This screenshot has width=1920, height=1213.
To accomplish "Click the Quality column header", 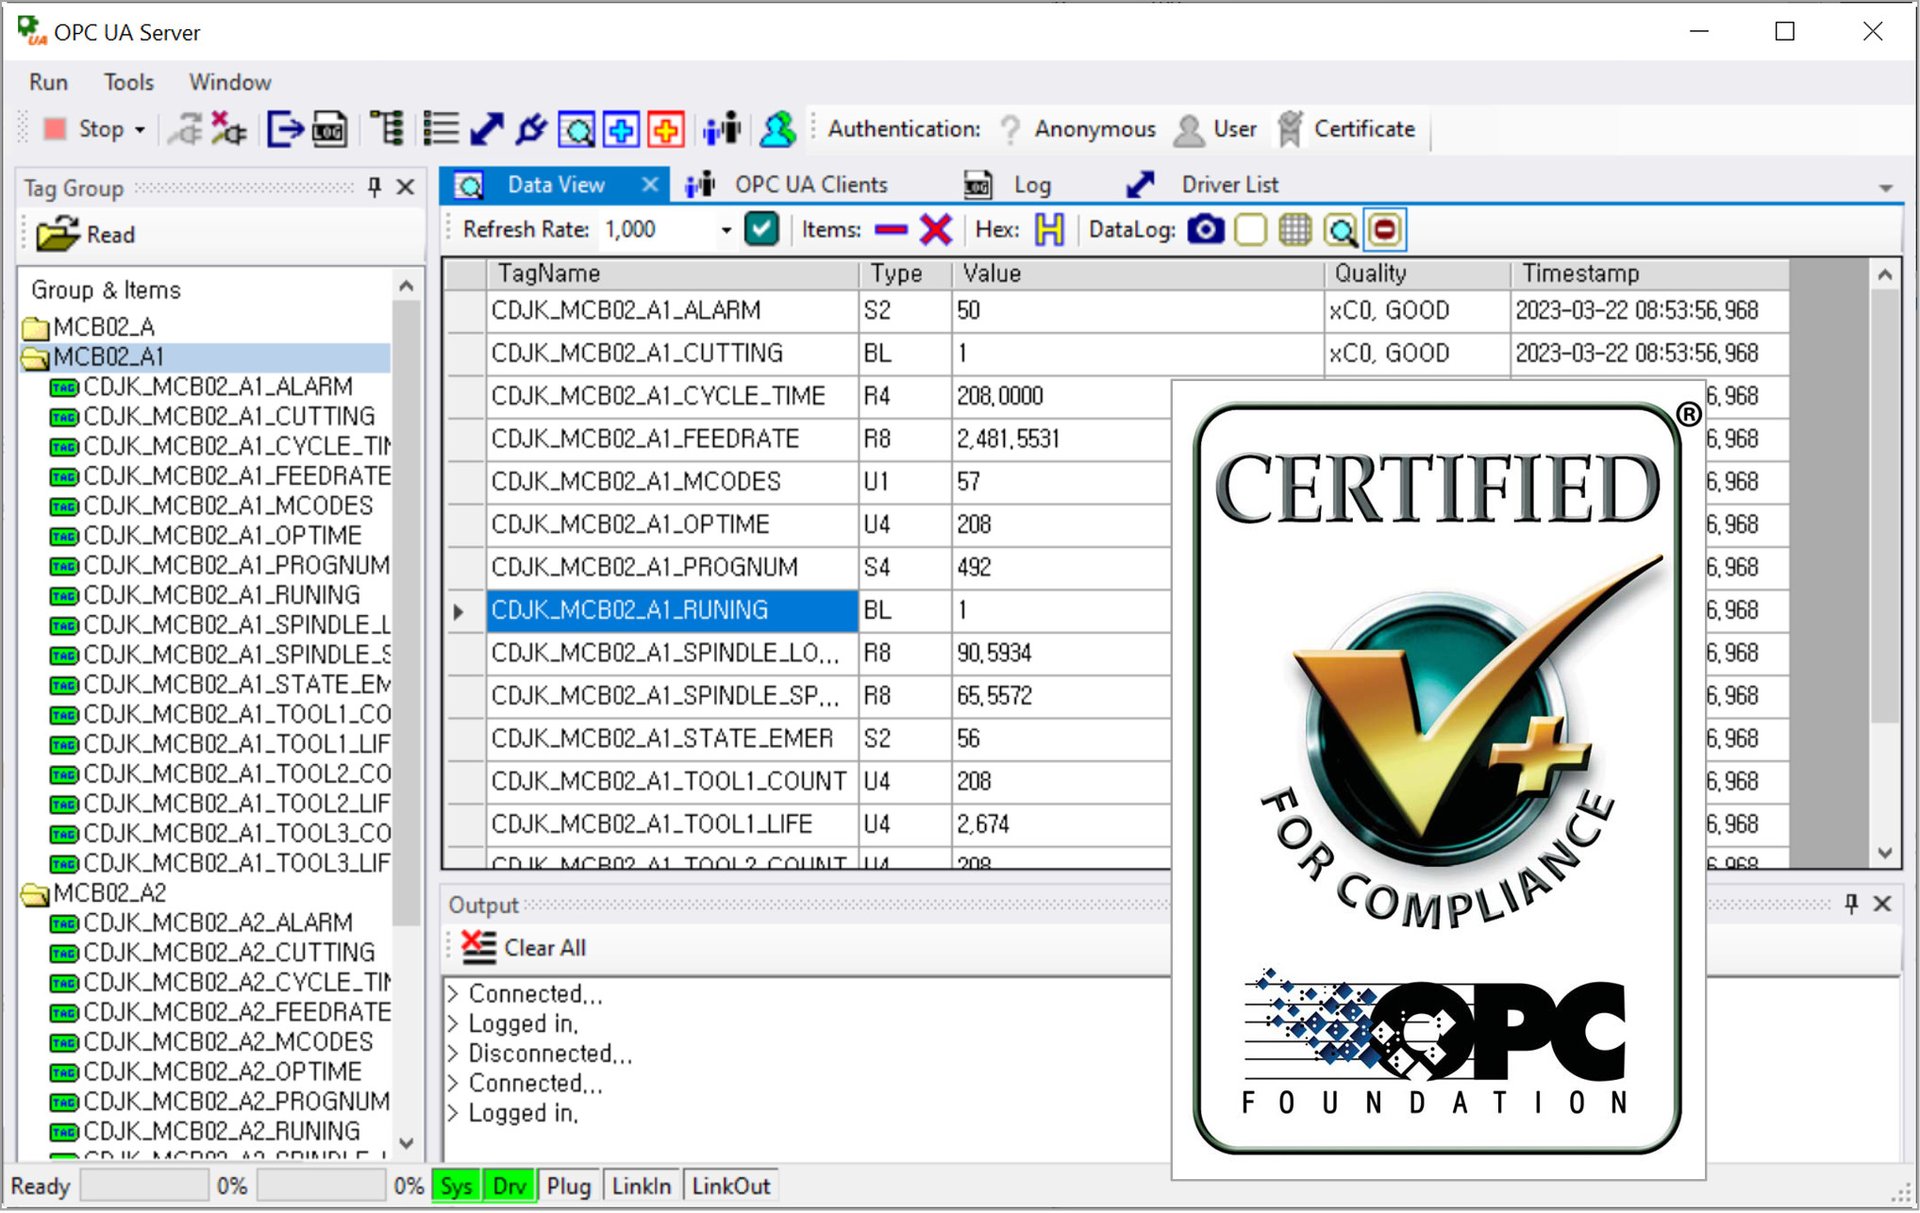I will click(1417, 274).
